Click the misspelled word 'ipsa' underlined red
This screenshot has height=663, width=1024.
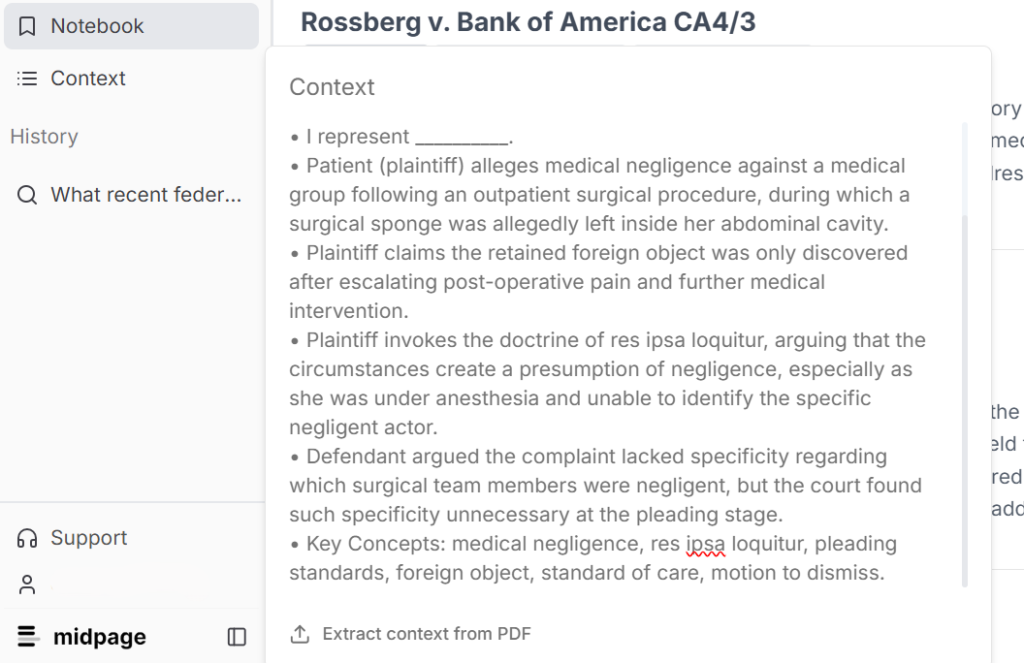[705, 544]
